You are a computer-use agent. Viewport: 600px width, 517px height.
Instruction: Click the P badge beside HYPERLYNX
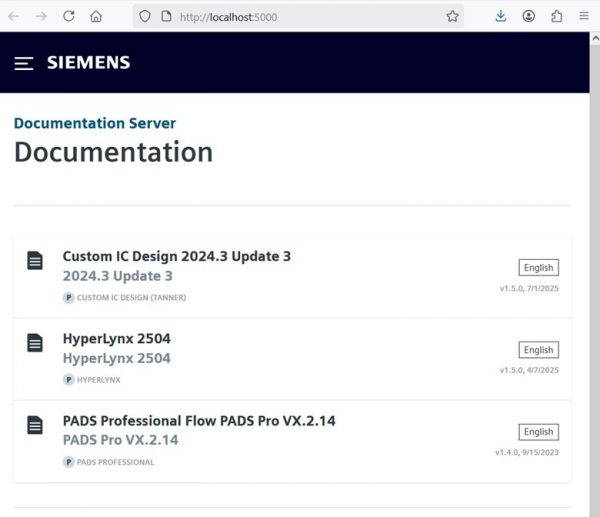68,380
